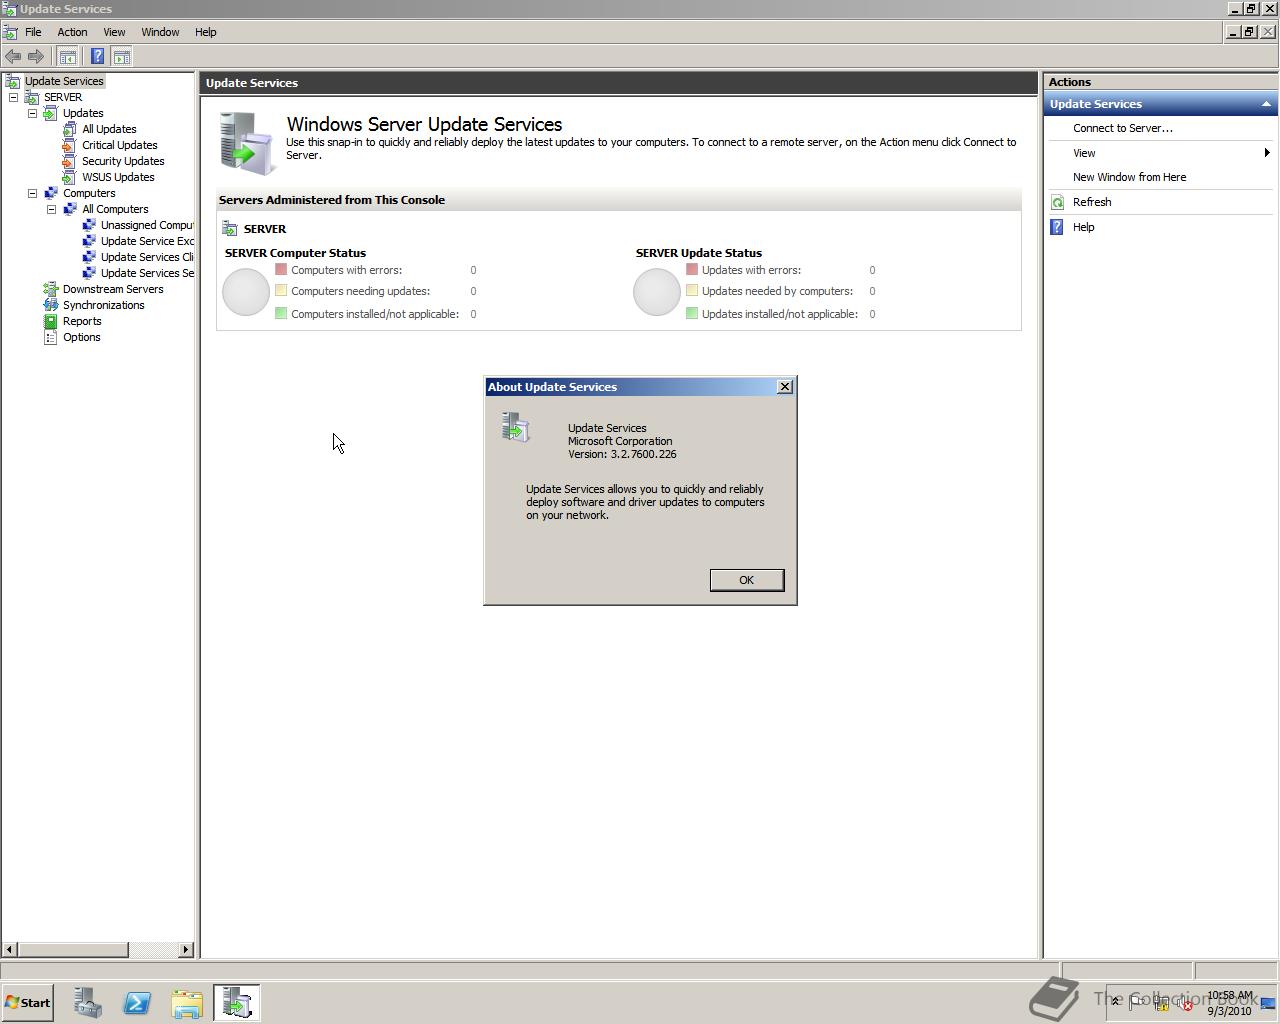Select the Security Updates node icon
The image size is (1280, 1024).
[70, 161]
